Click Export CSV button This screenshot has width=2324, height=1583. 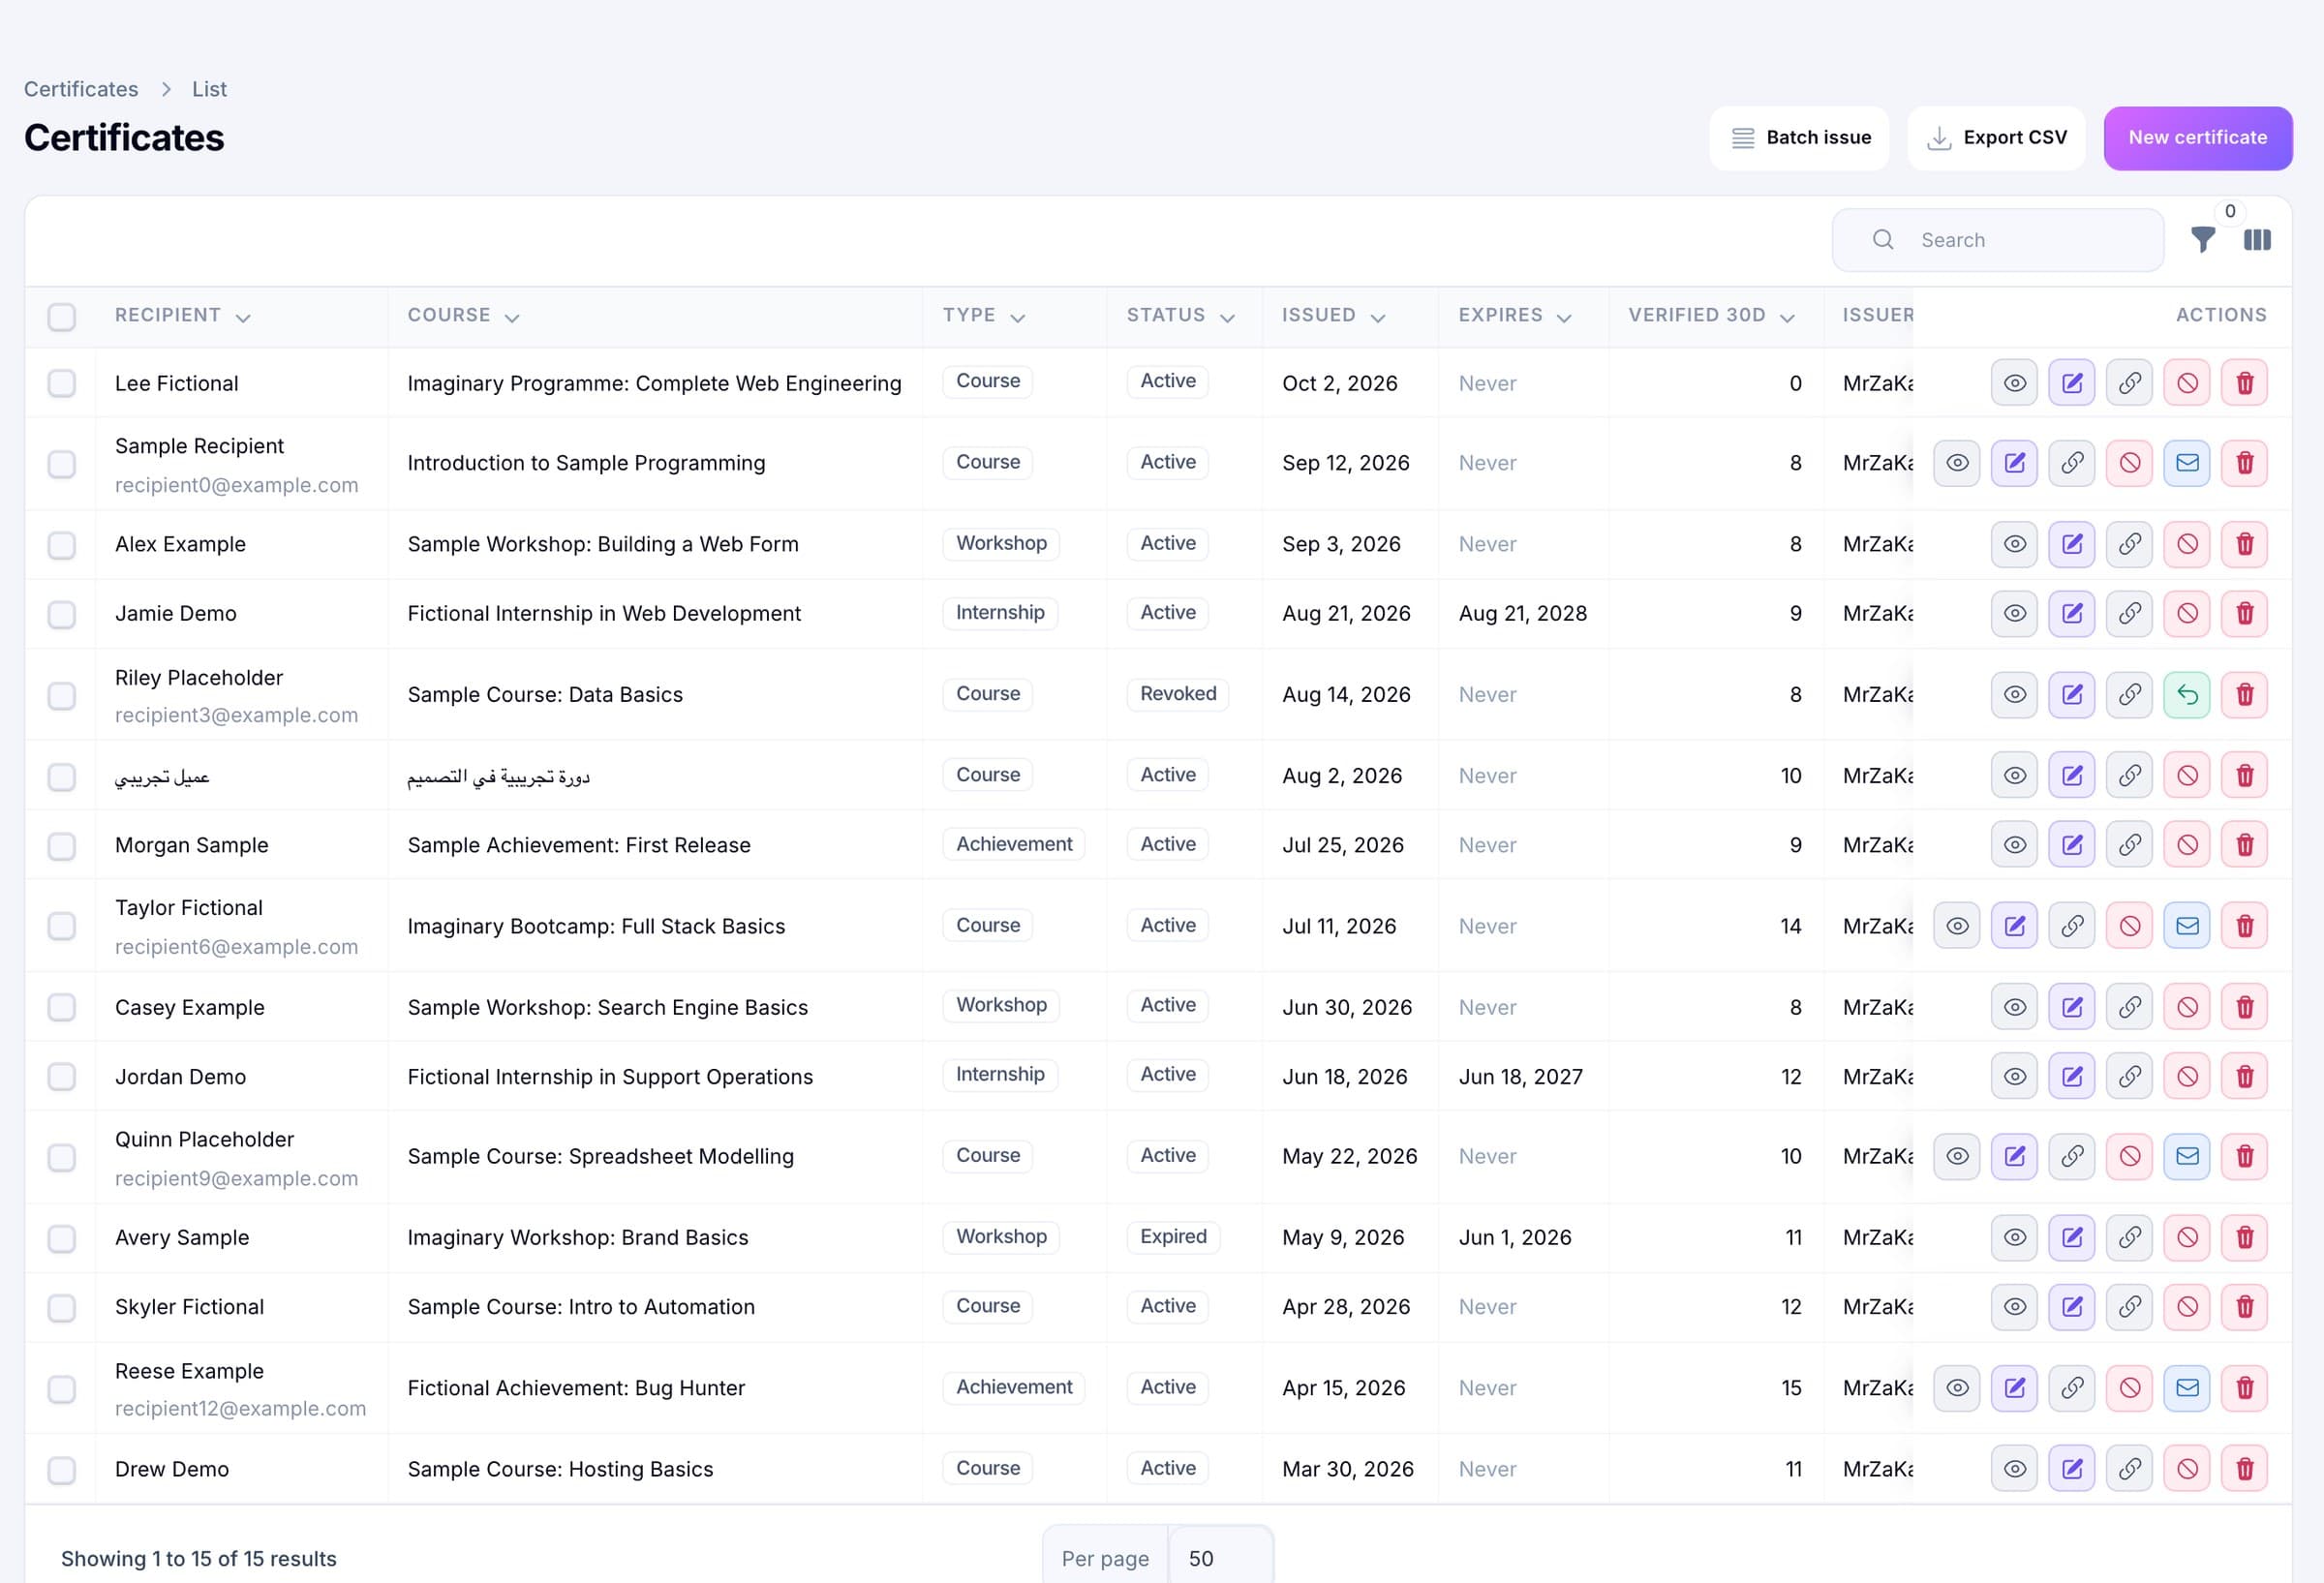point(1995,138)
